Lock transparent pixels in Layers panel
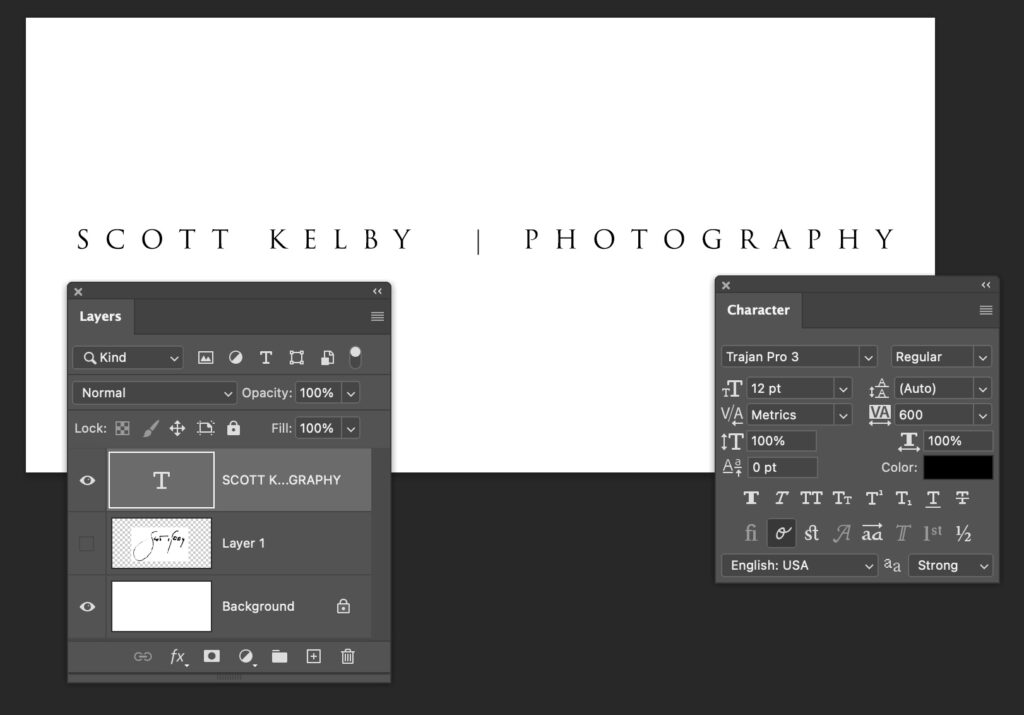Viewport: 1024px width, 715px height. [122, 428]
